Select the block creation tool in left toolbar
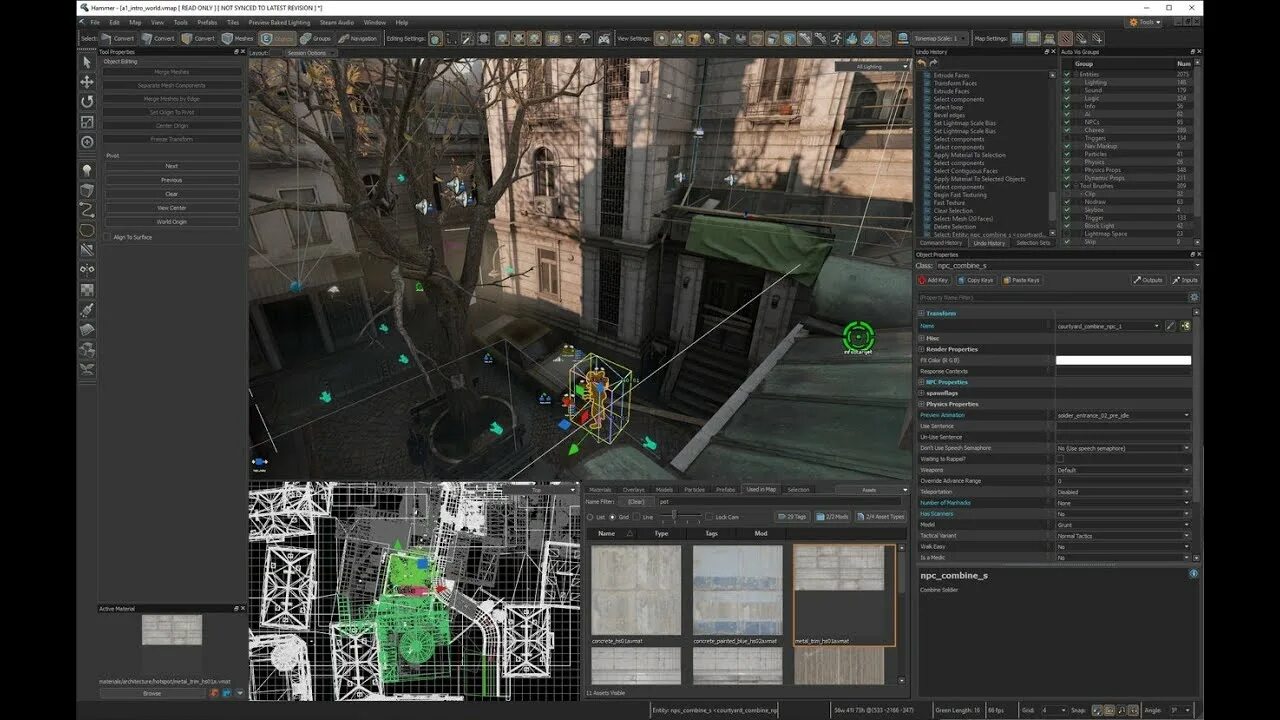This screenshot has height=720, width=1280. tap(87, 190)
